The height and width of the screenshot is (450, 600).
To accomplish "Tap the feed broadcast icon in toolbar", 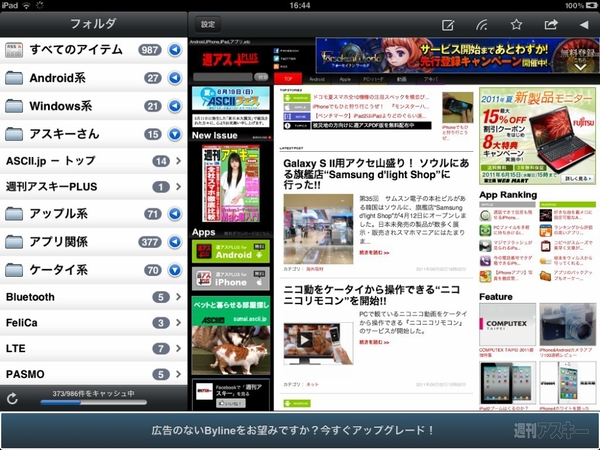I will tap(481, 25).
